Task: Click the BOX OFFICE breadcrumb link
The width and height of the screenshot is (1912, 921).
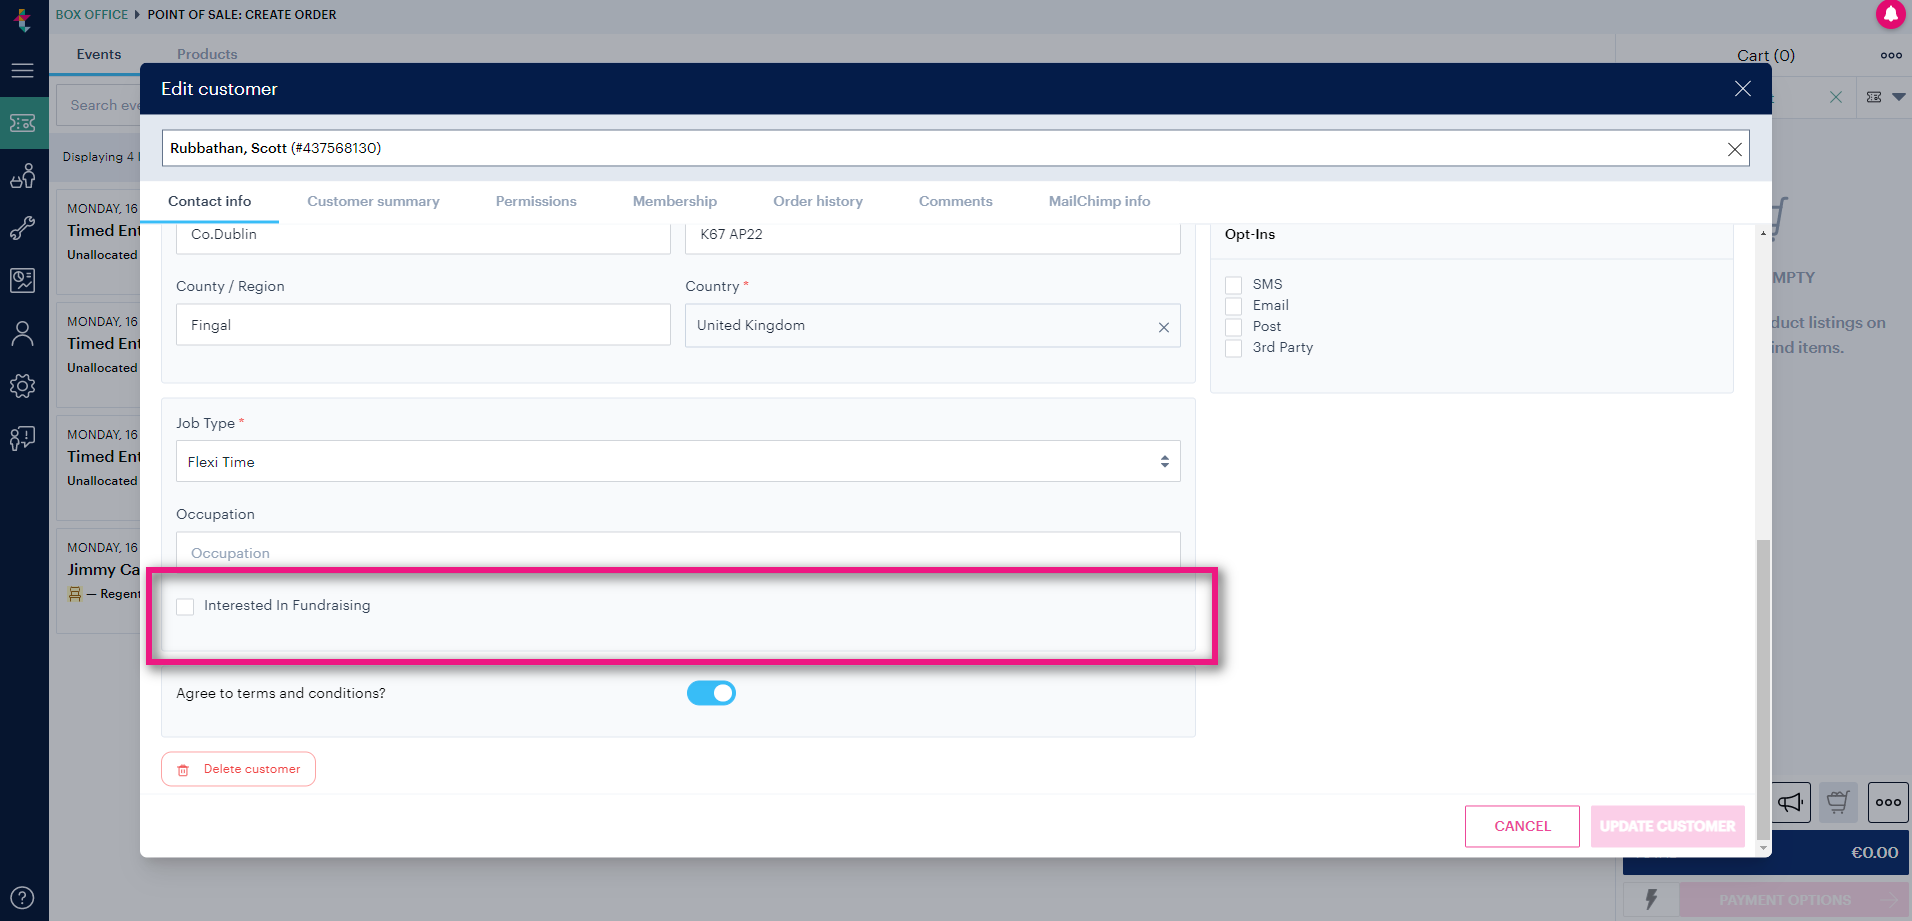Action: [x=92, y=14]
